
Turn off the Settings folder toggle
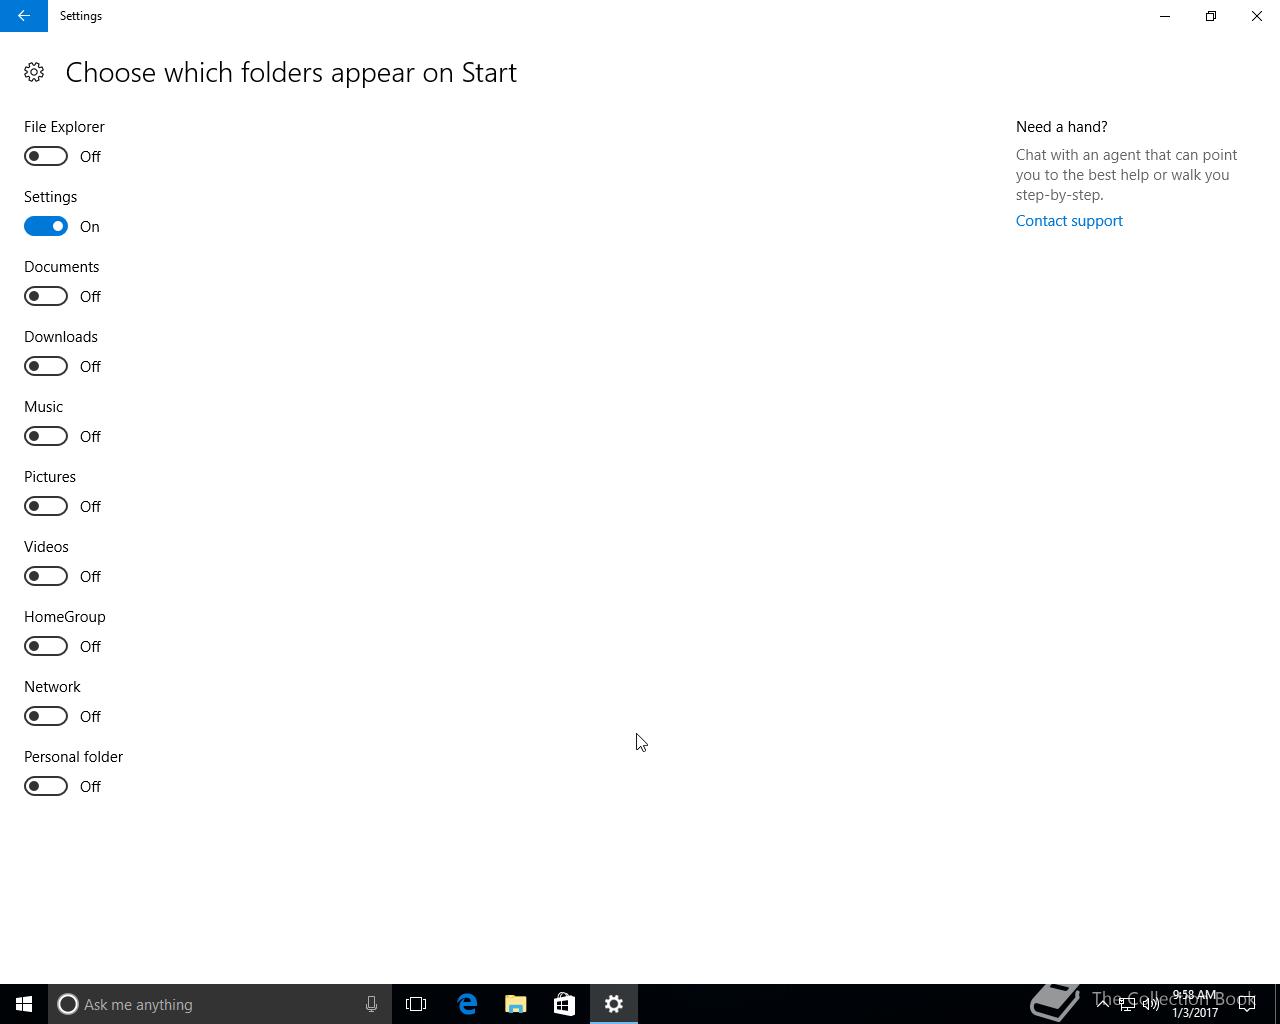[x=46, y=226]
